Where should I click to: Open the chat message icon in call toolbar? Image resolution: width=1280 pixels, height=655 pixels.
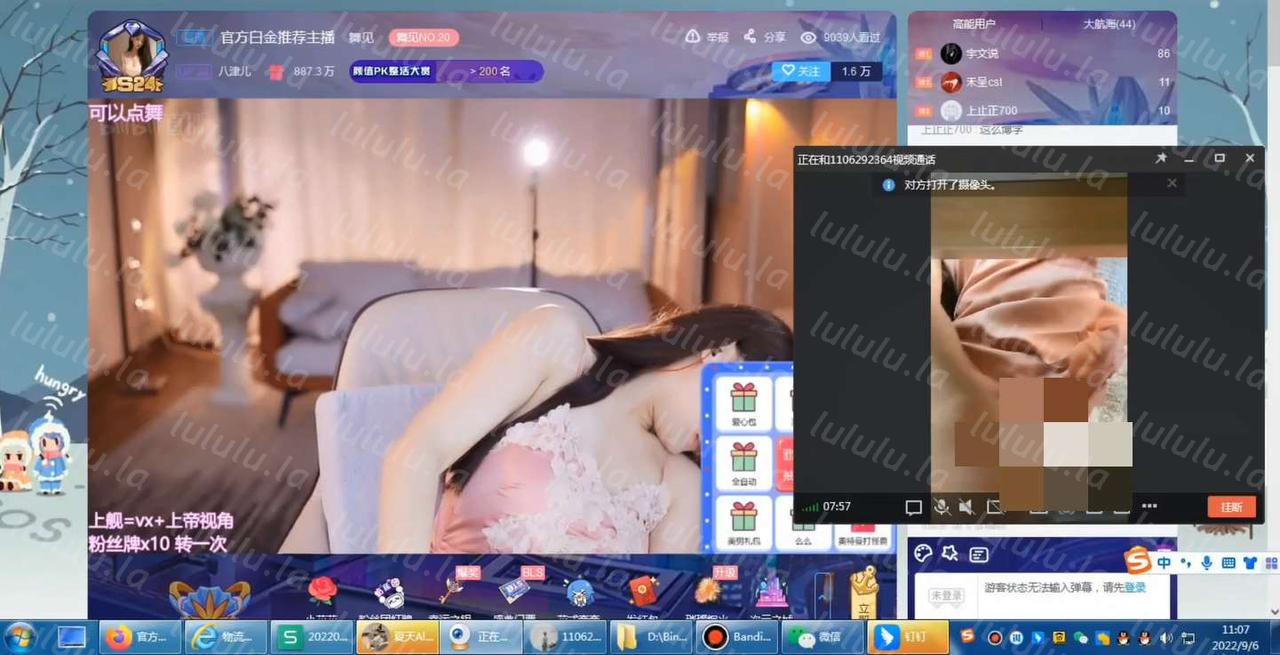tap(913, 507)
